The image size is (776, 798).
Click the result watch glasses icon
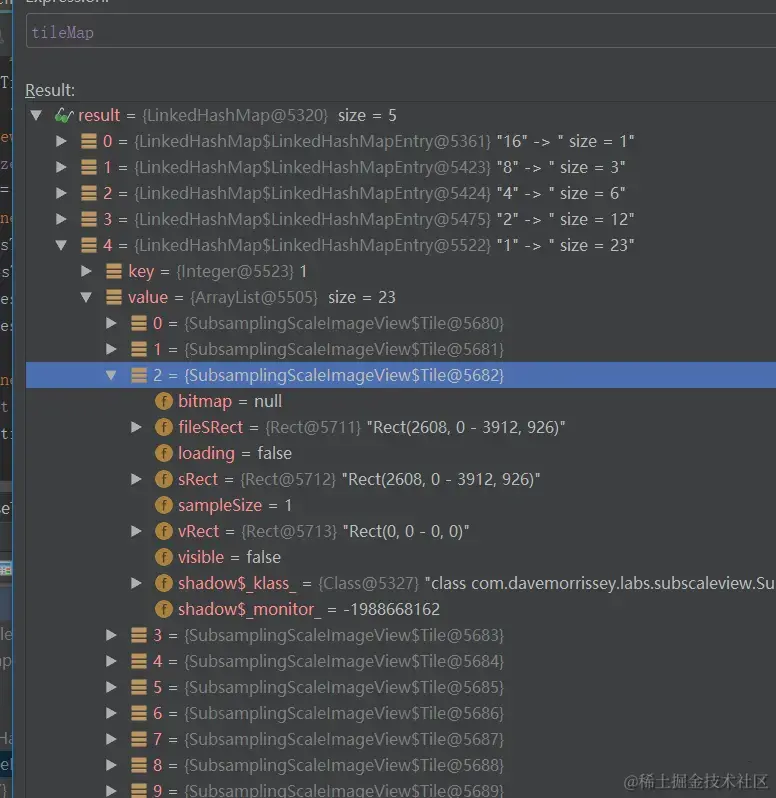click(64, 116)
